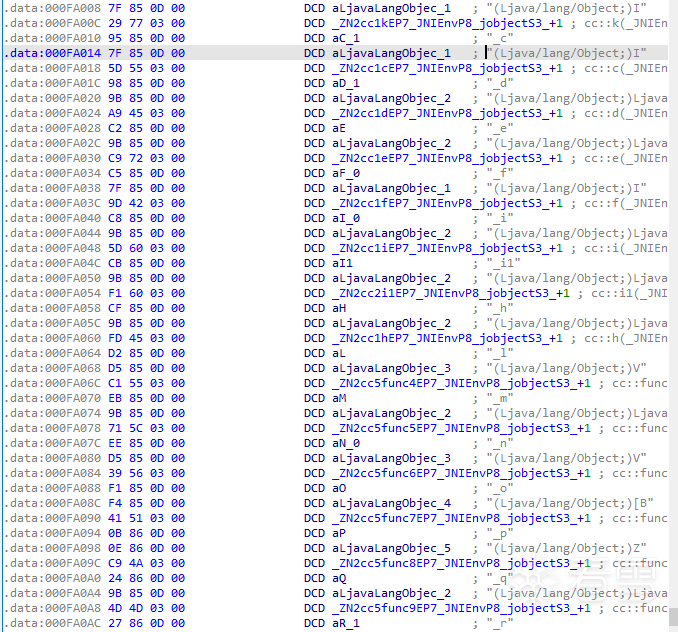Jump to _ZN2cc5func7EP7_JNIEnvP8_jobjectS3_+1
This screenshot has width=678, height=632.
[461, 518]
